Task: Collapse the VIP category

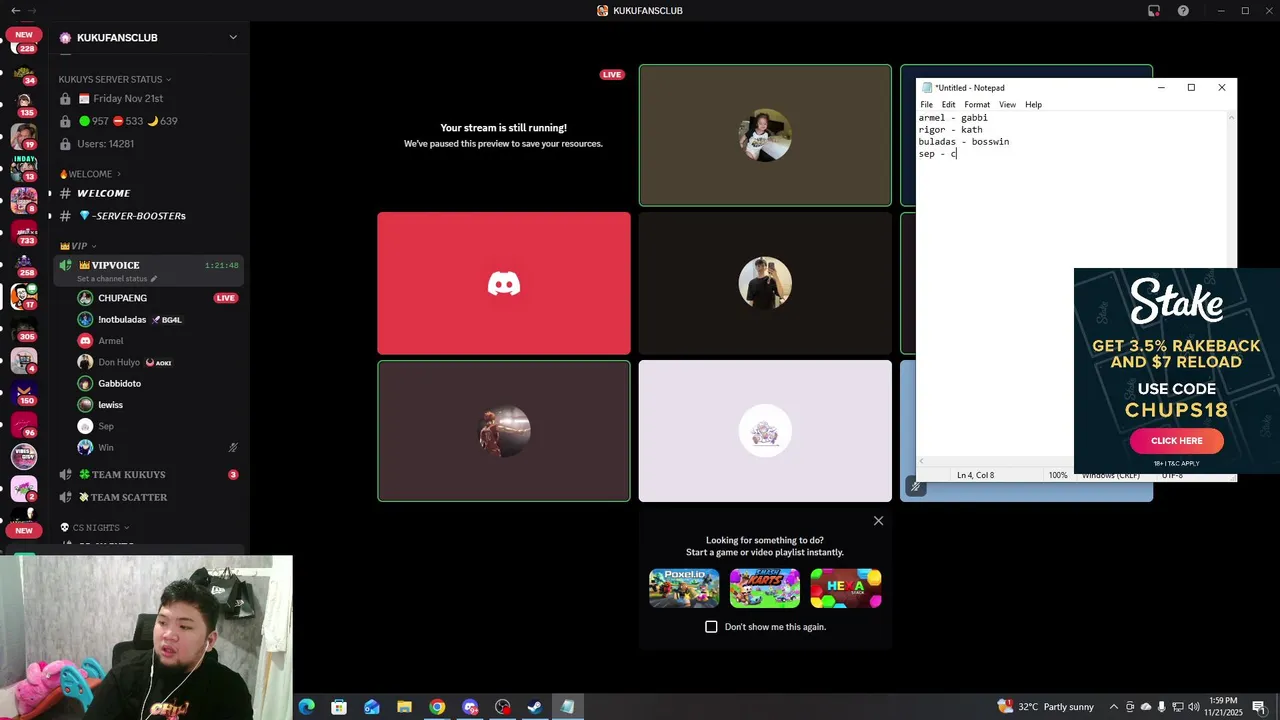Action: 78,246
